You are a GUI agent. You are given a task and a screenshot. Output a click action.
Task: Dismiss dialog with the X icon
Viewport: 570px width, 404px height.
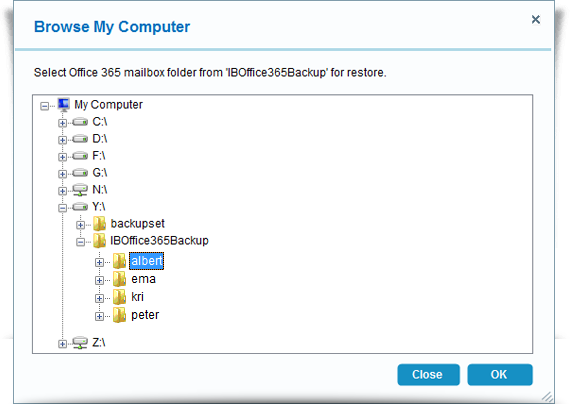(x=535, y=19)
